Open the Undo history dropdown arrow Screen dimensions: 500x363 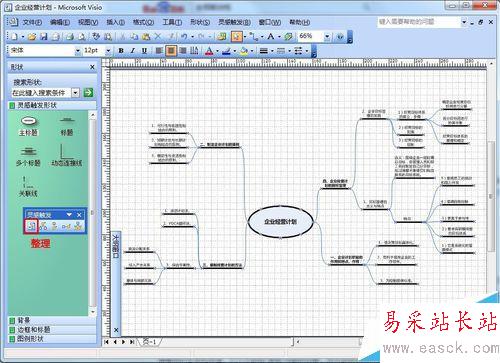pos(192,36)
